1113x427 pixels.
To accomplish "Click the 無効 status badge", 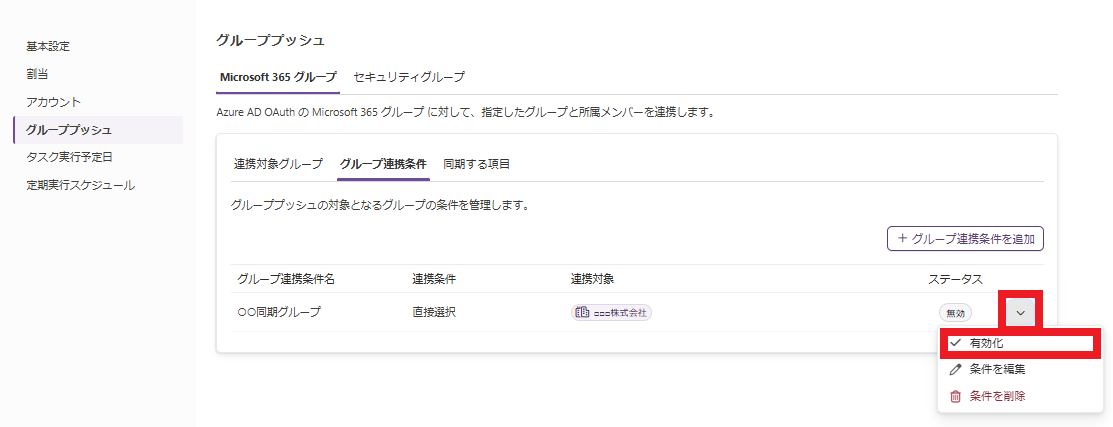I will click(x=955, y=312).
